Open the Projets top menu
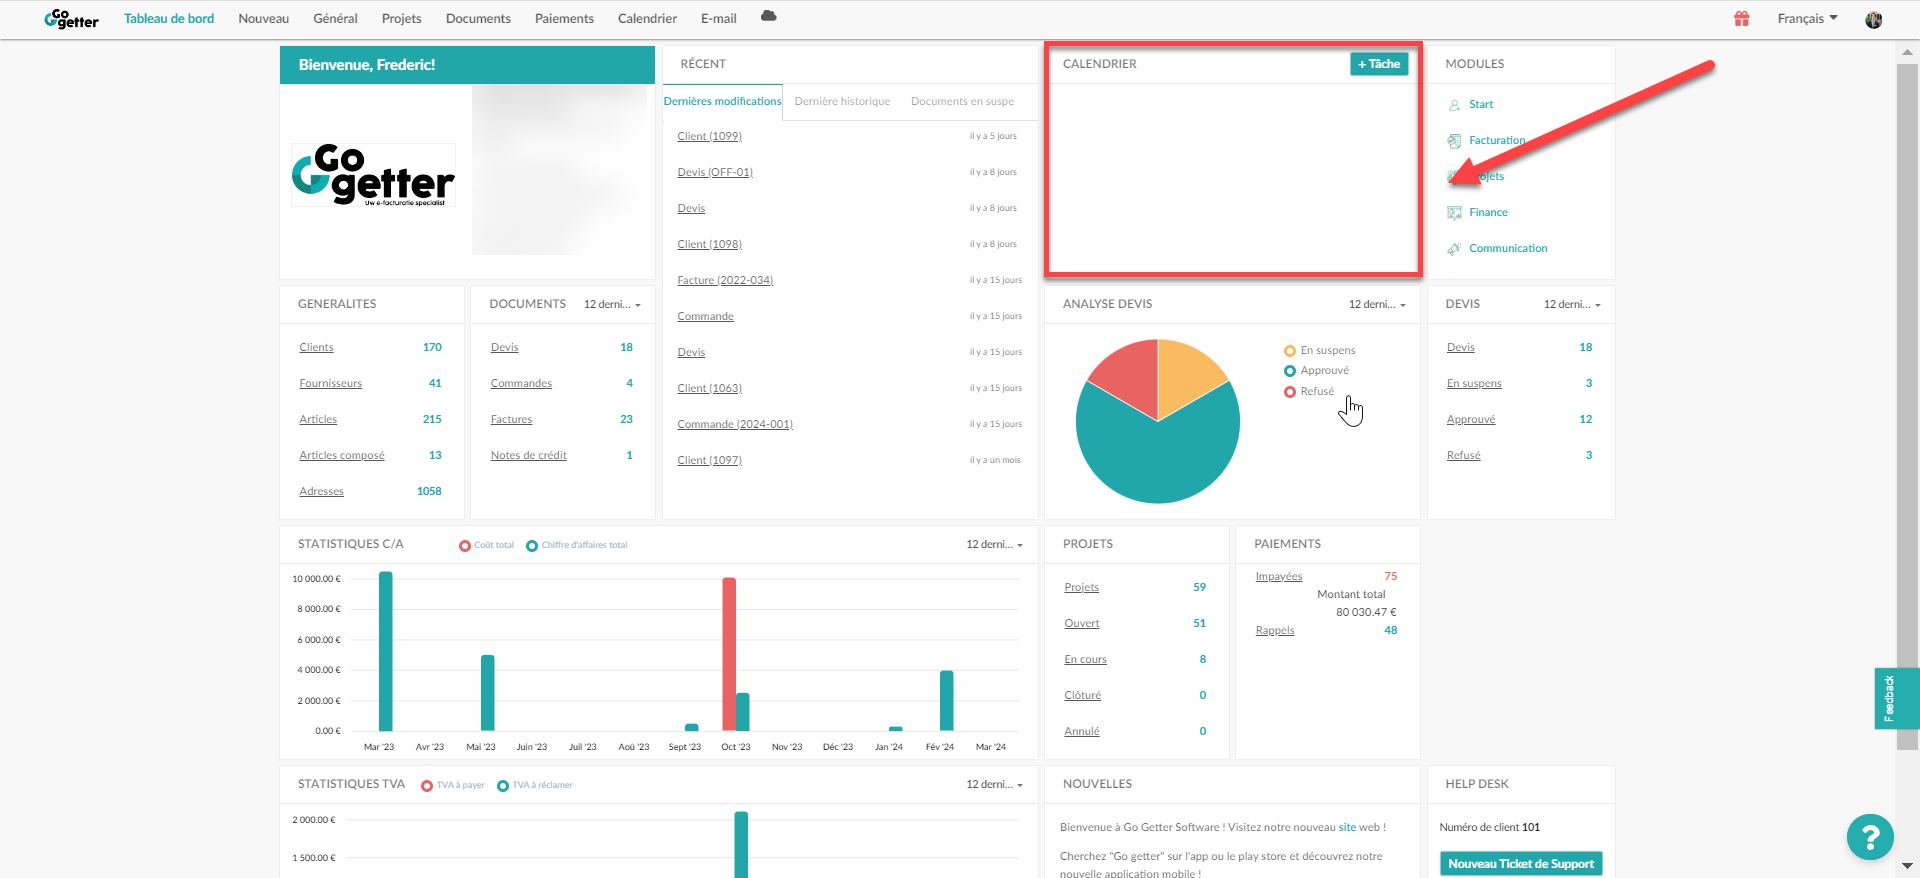This screenshot has width=1920, height=878. [x=401, y=19]
